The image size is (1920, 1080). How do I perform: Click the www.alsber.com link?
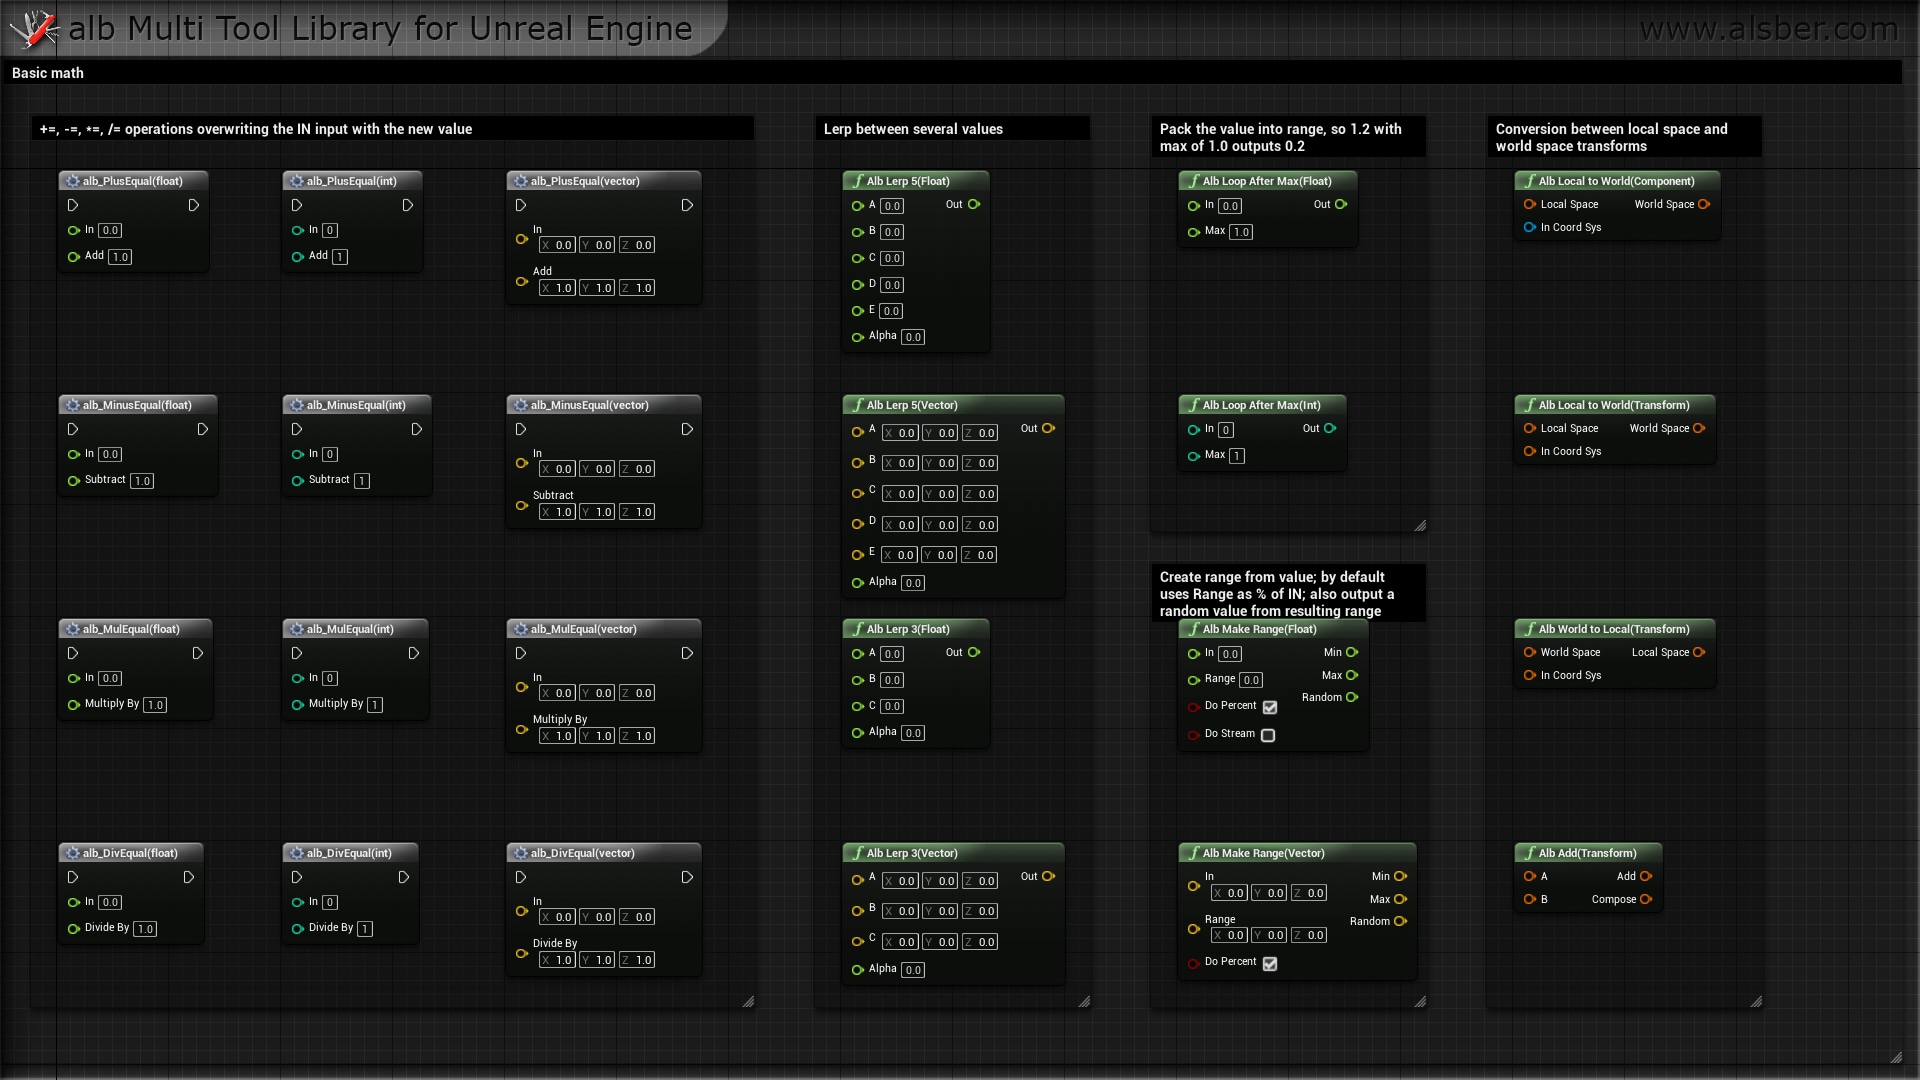coord(1770,29)
